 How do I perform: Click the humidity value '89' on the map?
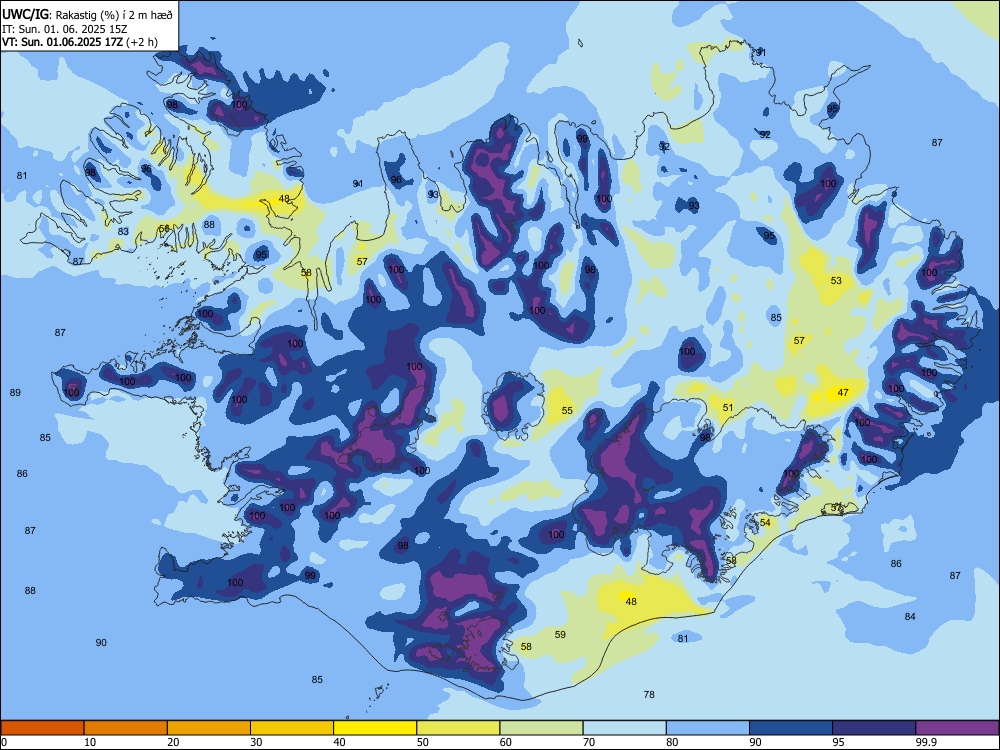click(15, 392)
